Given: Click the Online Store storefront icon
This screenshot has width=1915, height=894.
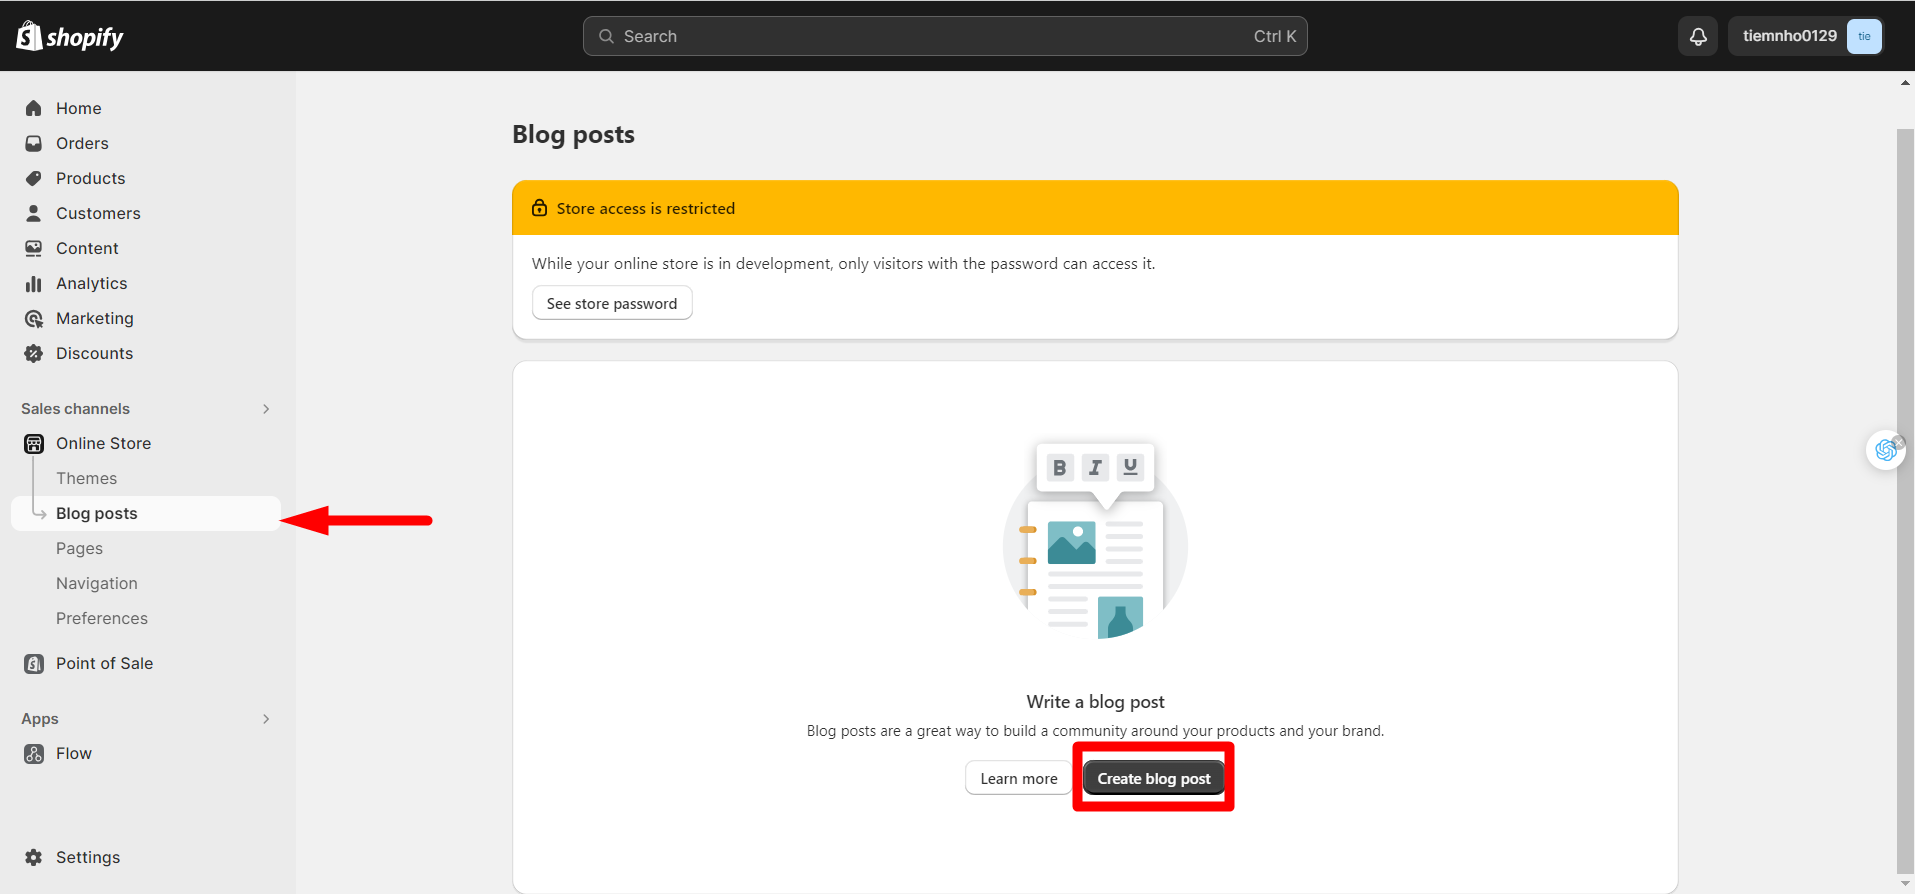Looking at the screenshot, I should pos(34,443).
